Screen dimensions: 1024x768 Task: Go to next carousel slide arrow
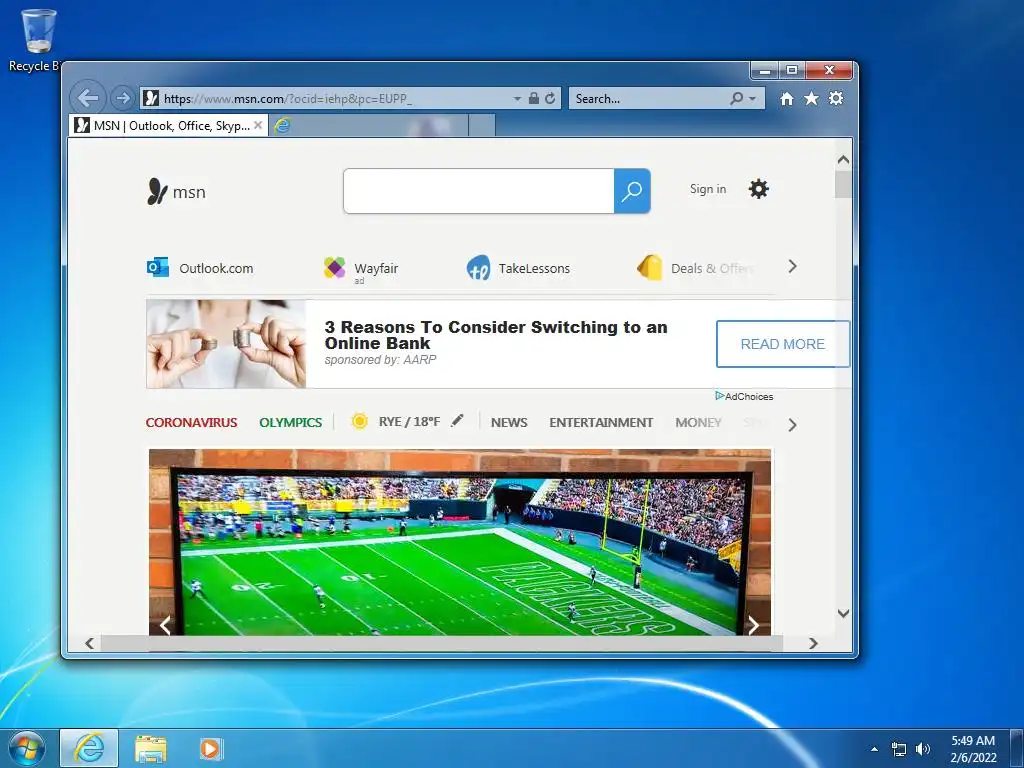(754, 625)
